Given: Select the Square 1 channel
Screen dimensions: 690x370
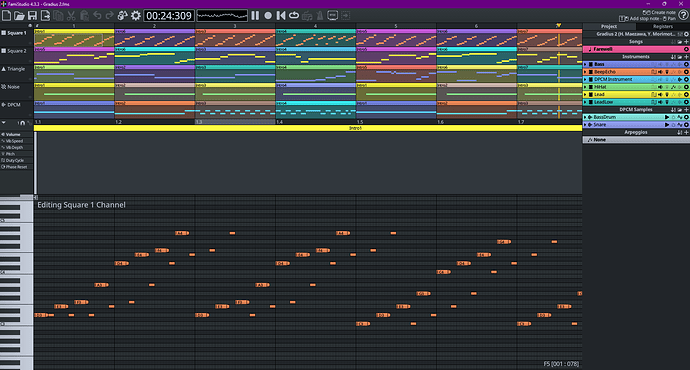Looking at the screenshot, I should coord(17,33).
